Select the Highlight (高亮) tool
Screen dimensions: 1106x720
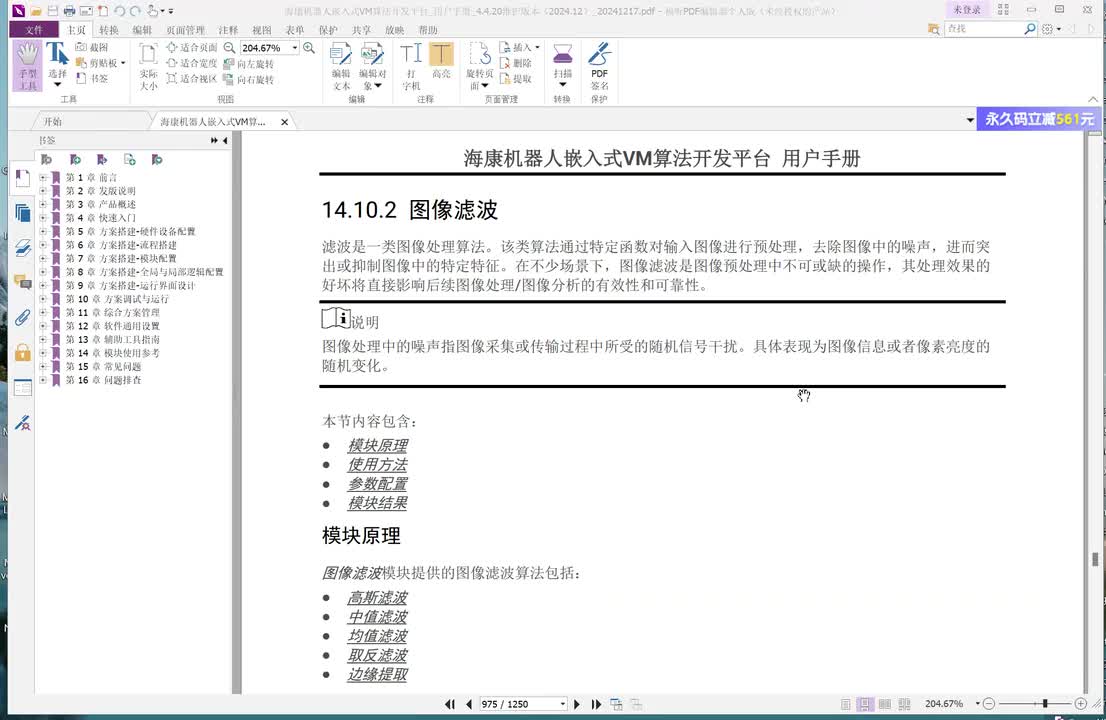(x=442, y=61)
